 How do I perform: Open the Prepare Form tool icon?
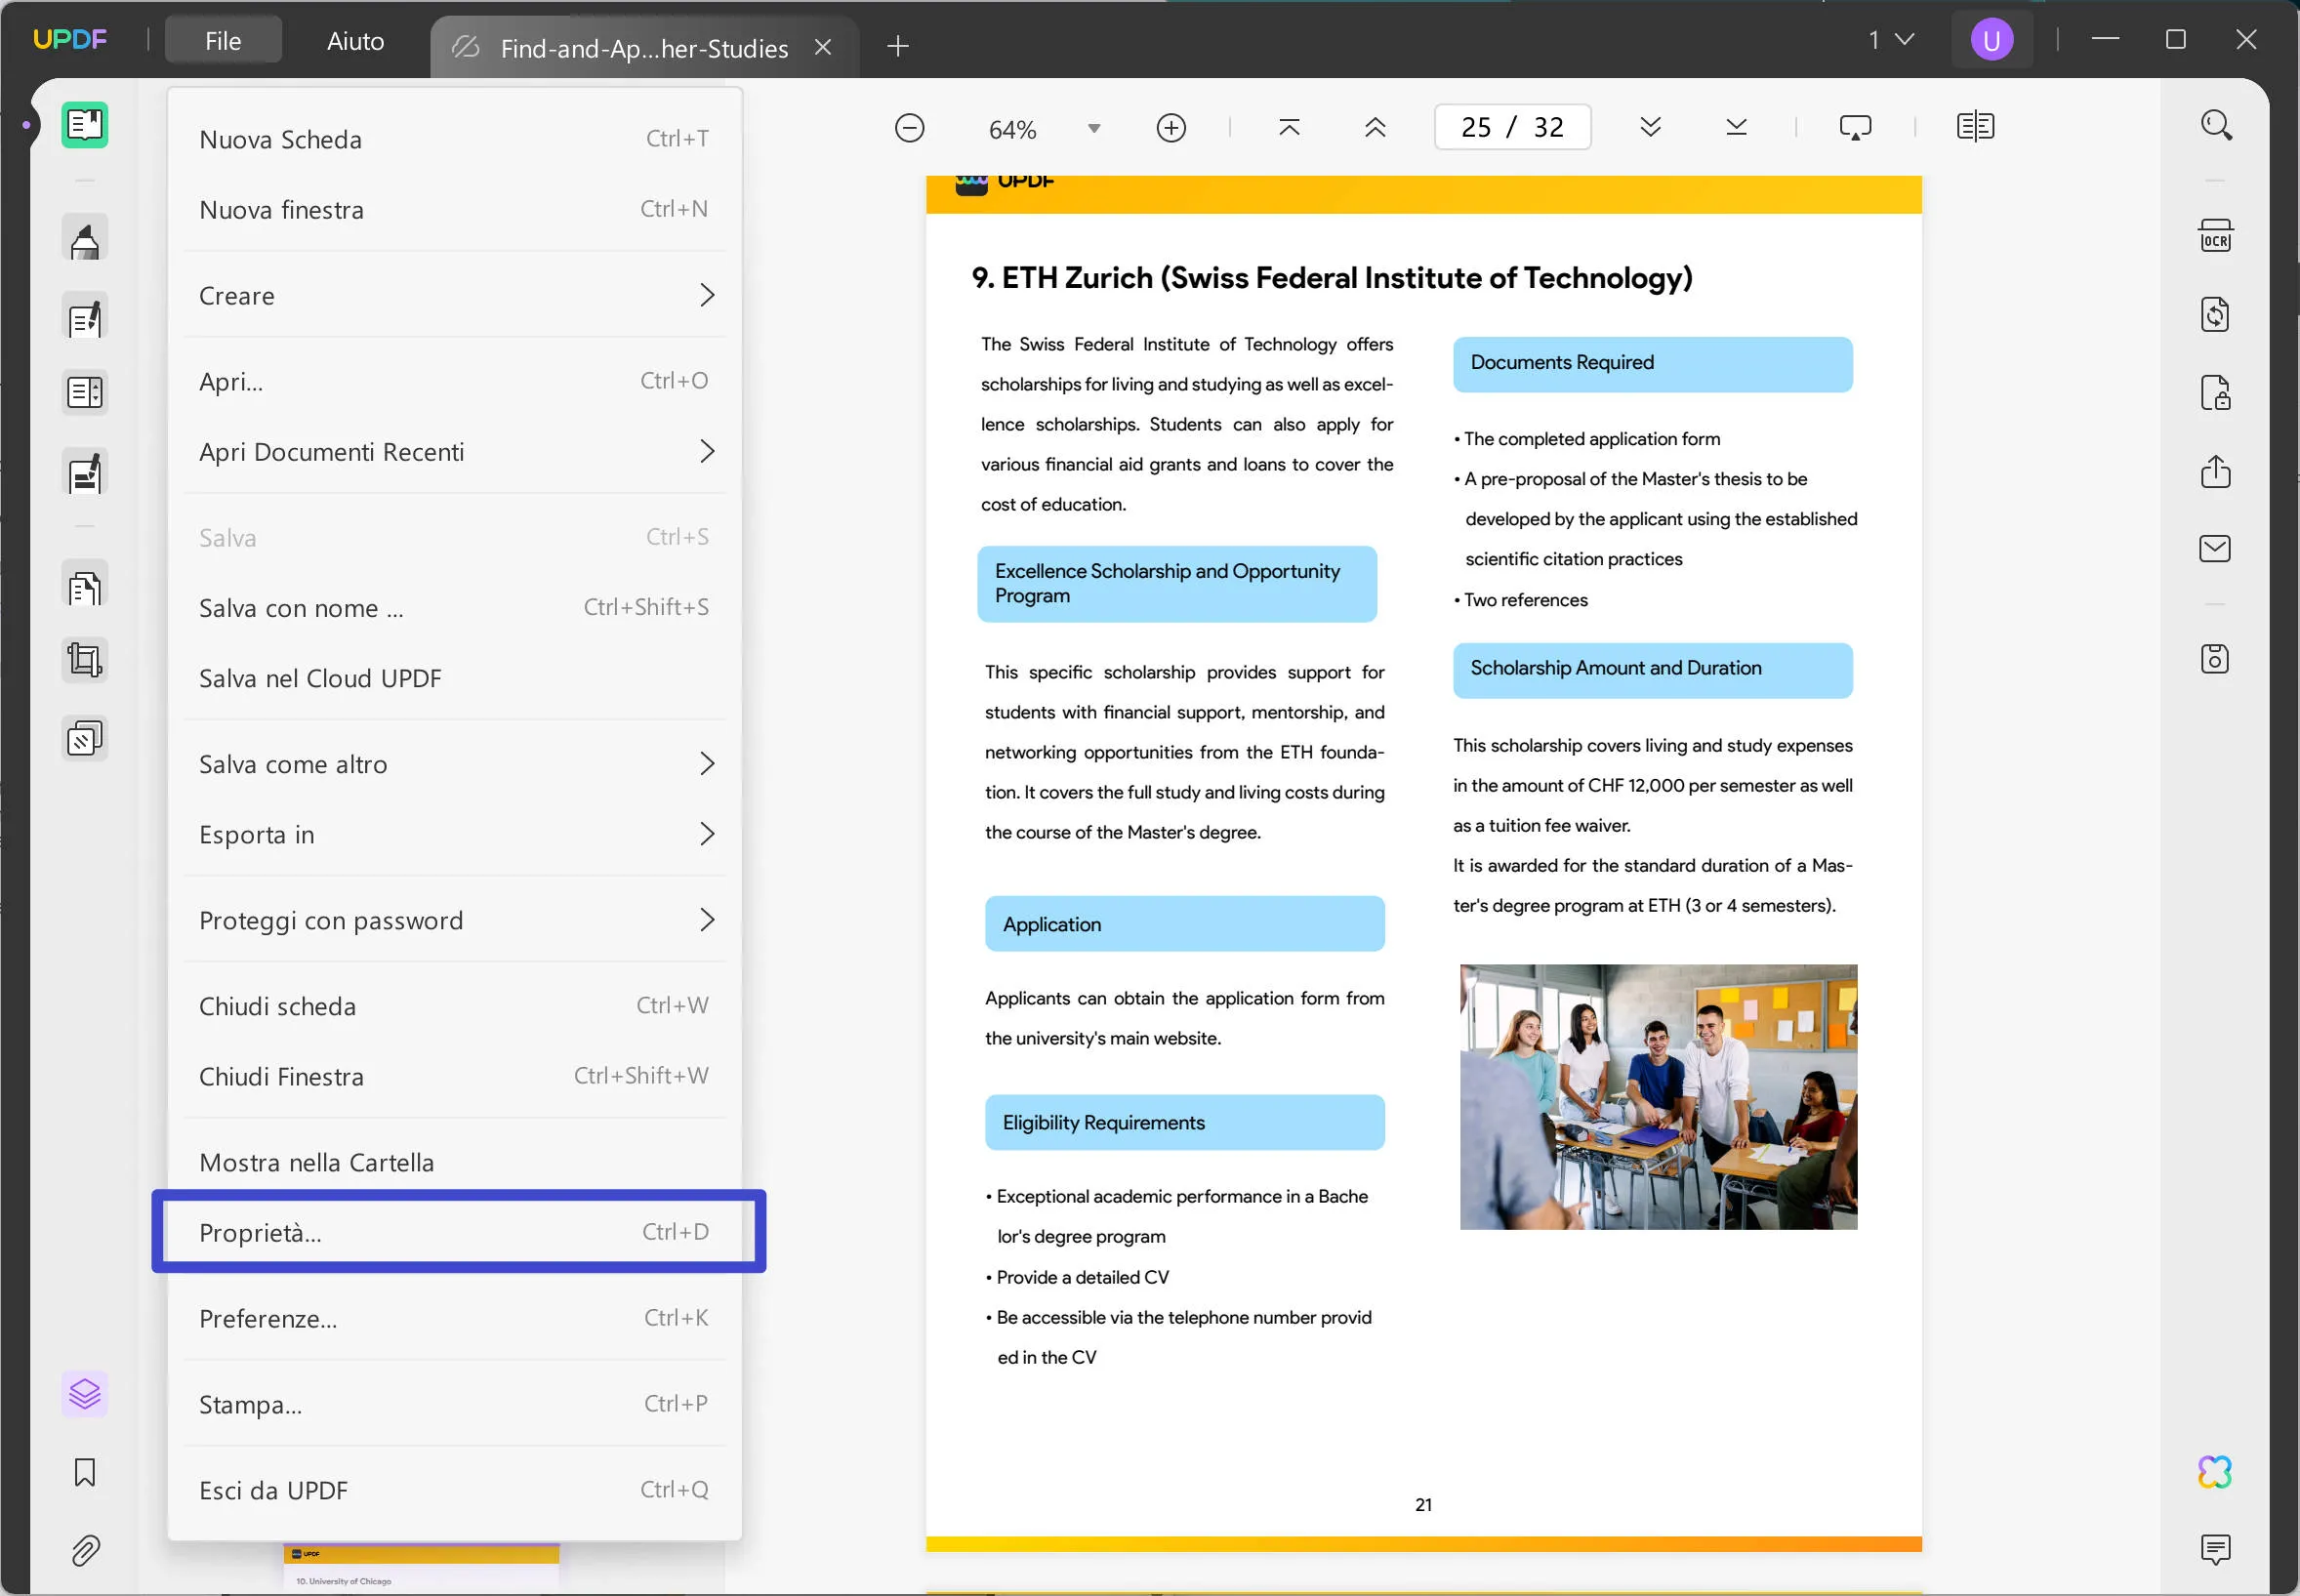tap(85, 392)
